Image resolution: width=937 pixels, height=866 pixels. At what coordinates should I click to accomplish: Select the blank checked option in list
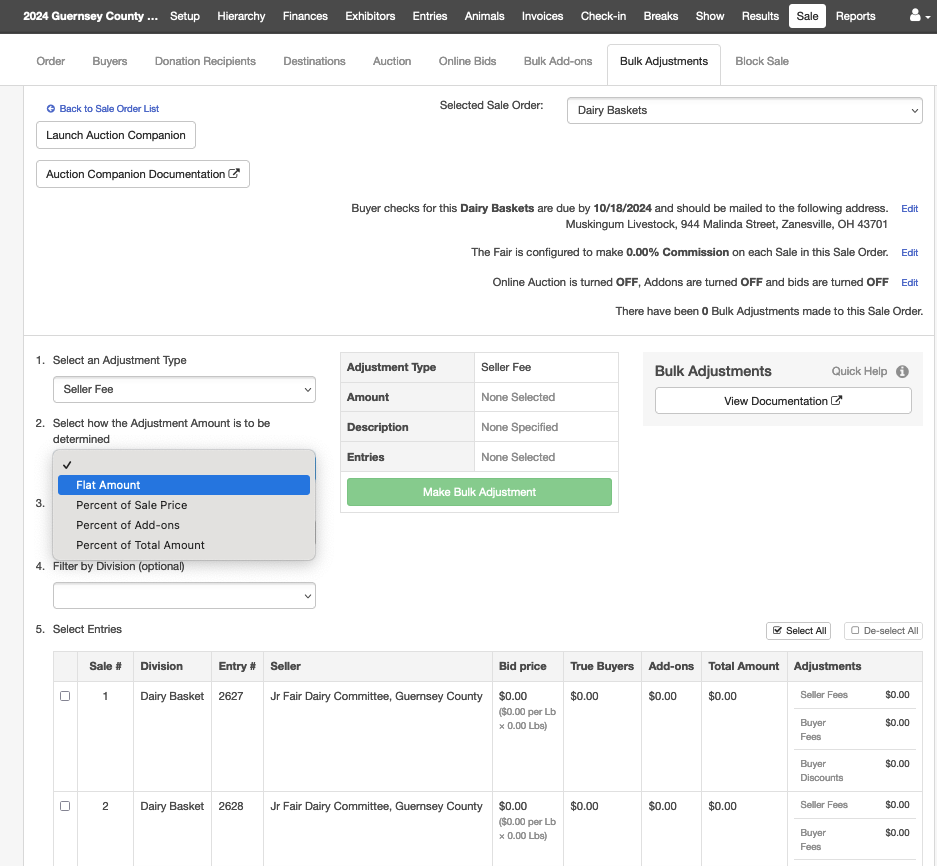coord(184,465)
